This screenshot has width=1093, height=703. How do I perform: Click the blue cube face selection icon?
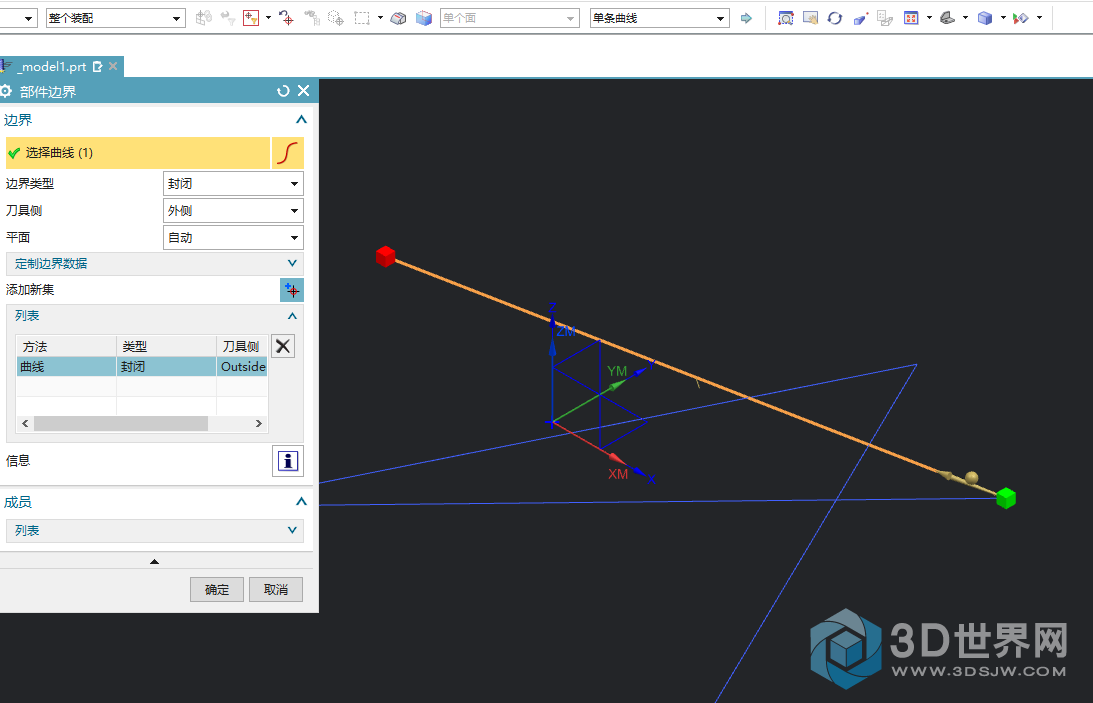pos(424,18)
